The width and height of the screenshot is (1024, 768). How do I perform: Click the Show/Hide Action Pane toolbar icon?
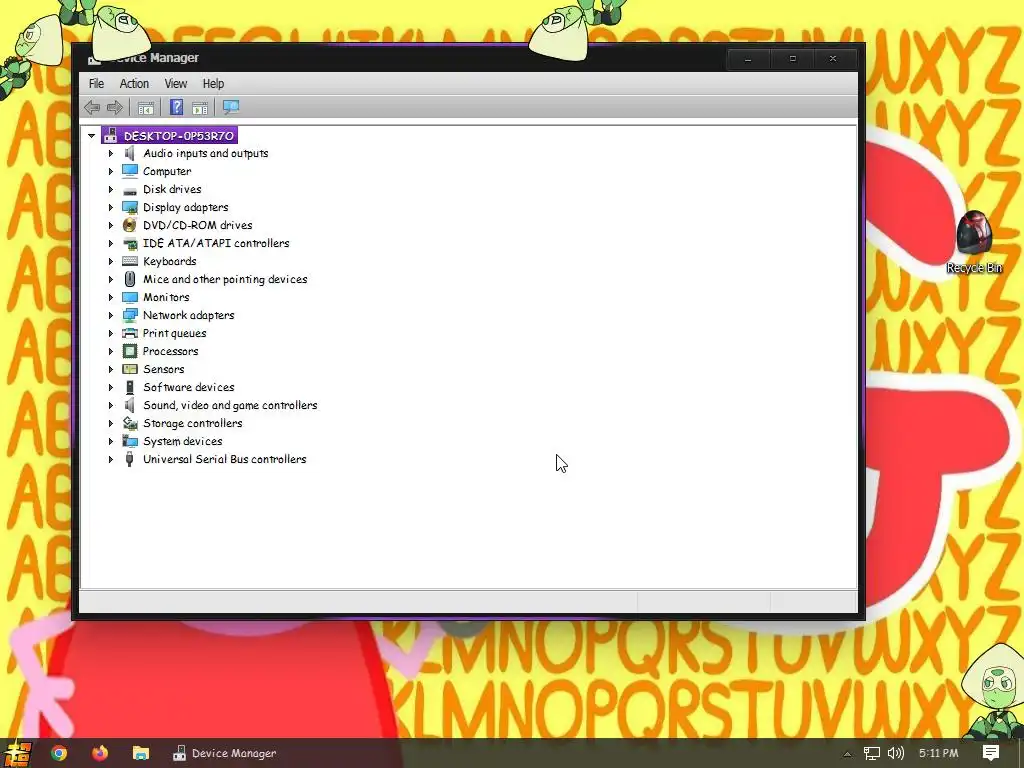pos(200,108)
